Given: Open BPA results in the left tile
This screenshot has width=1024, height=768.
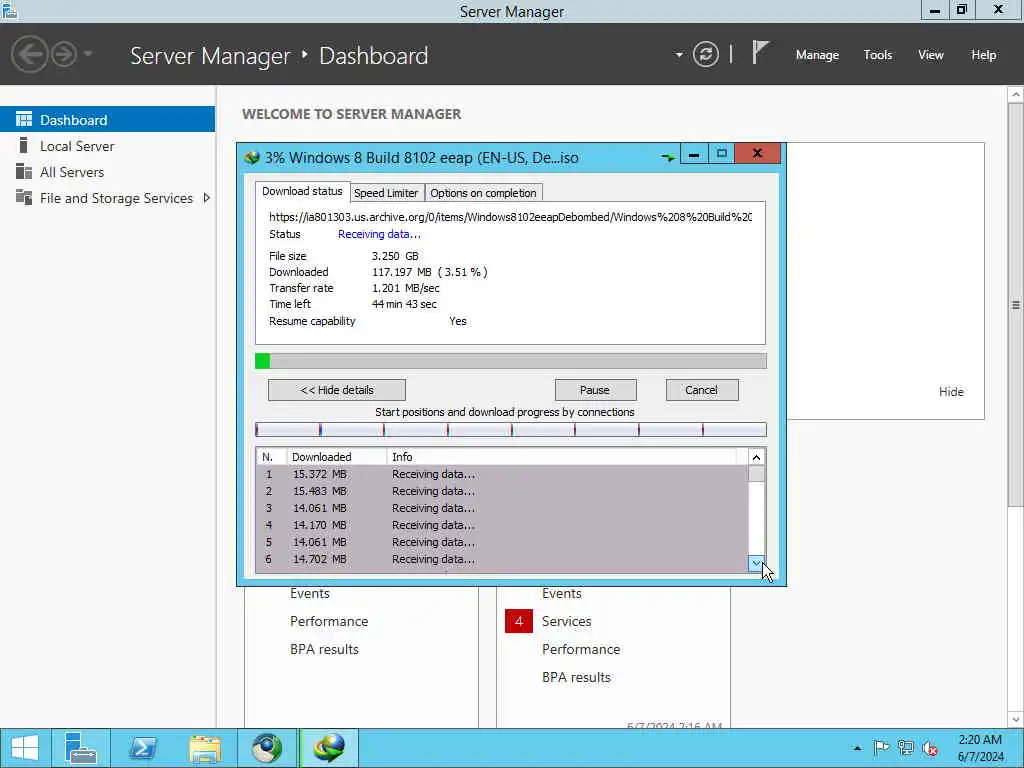Looking at the screenshot, I should click(x=325, y=649).
